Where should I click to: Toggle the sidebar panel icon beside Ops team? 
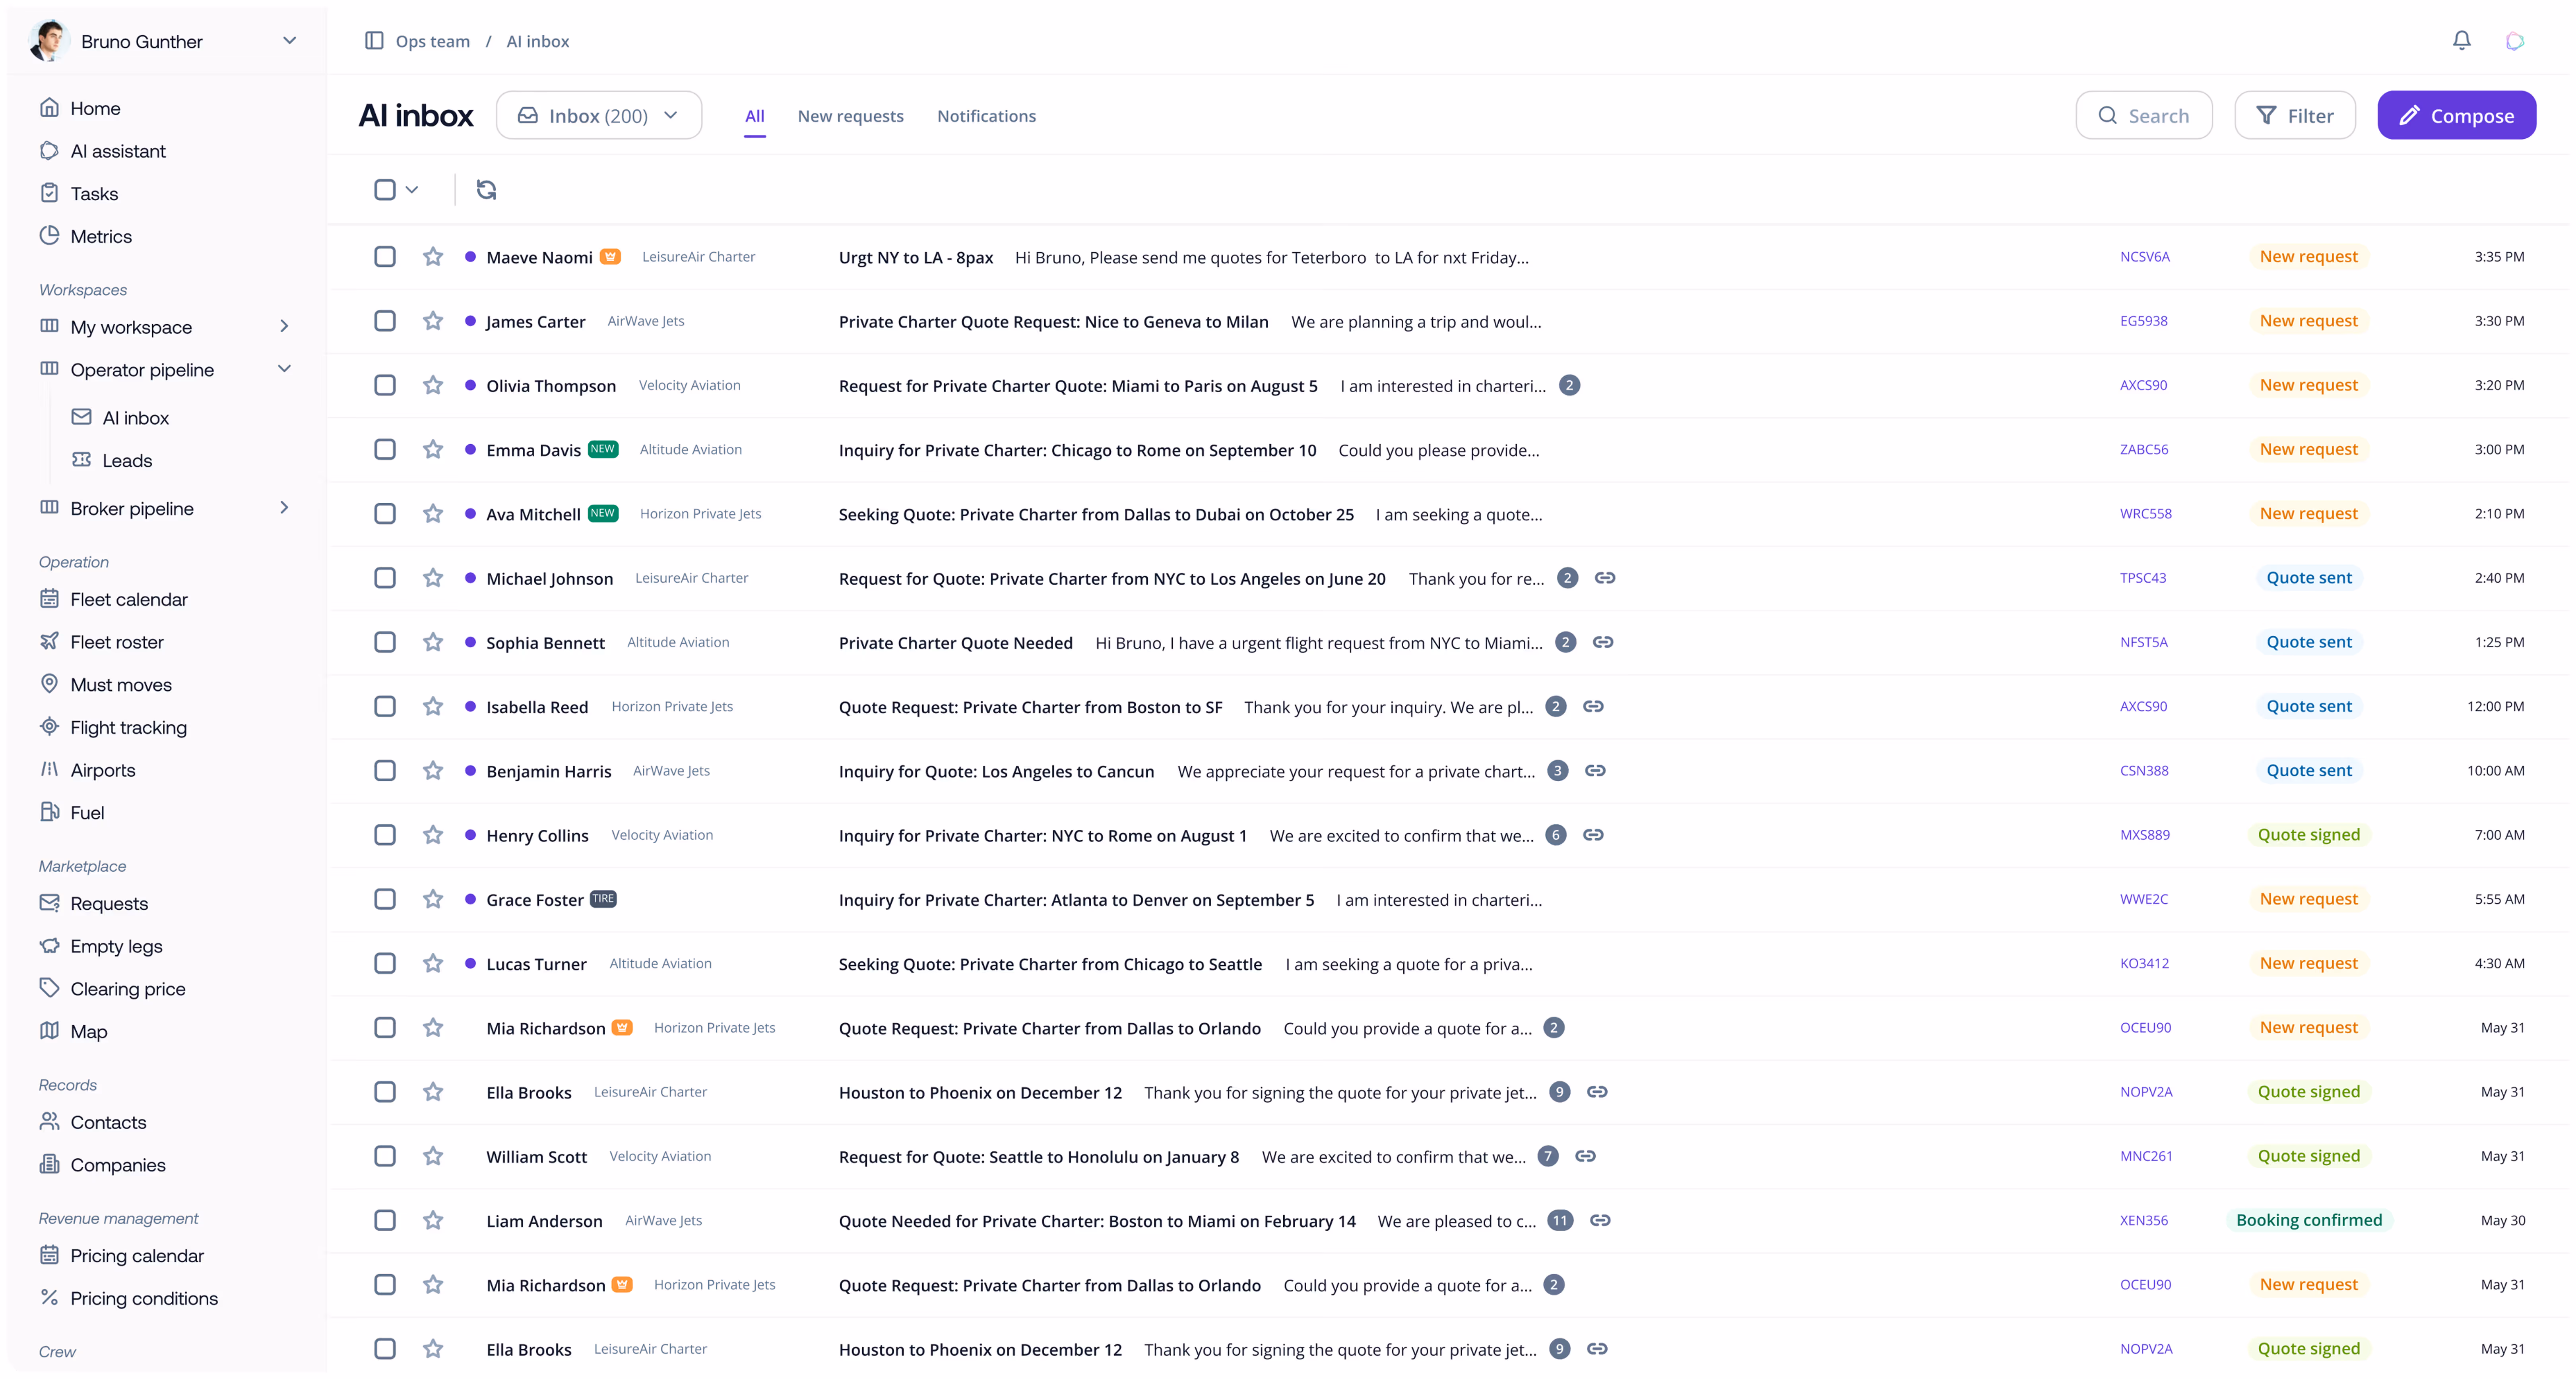point(374,40)
